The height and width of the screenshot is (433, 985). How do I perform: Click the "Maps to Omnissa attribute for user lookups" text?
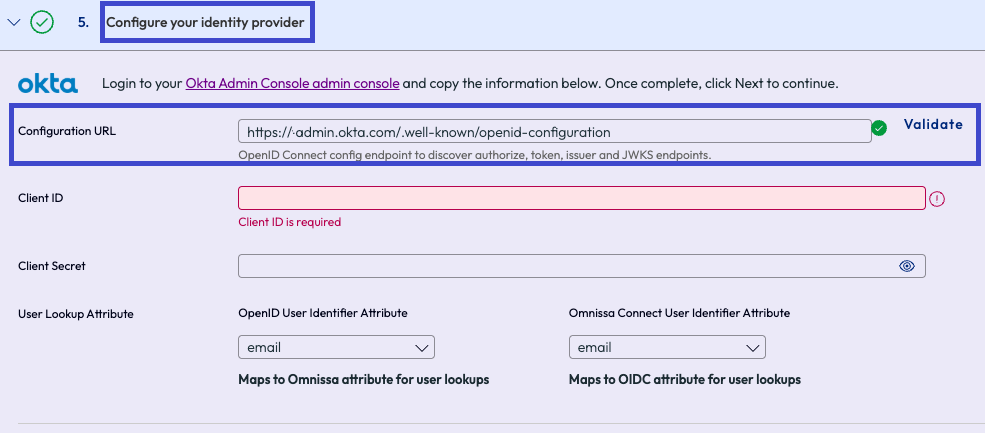364,380
